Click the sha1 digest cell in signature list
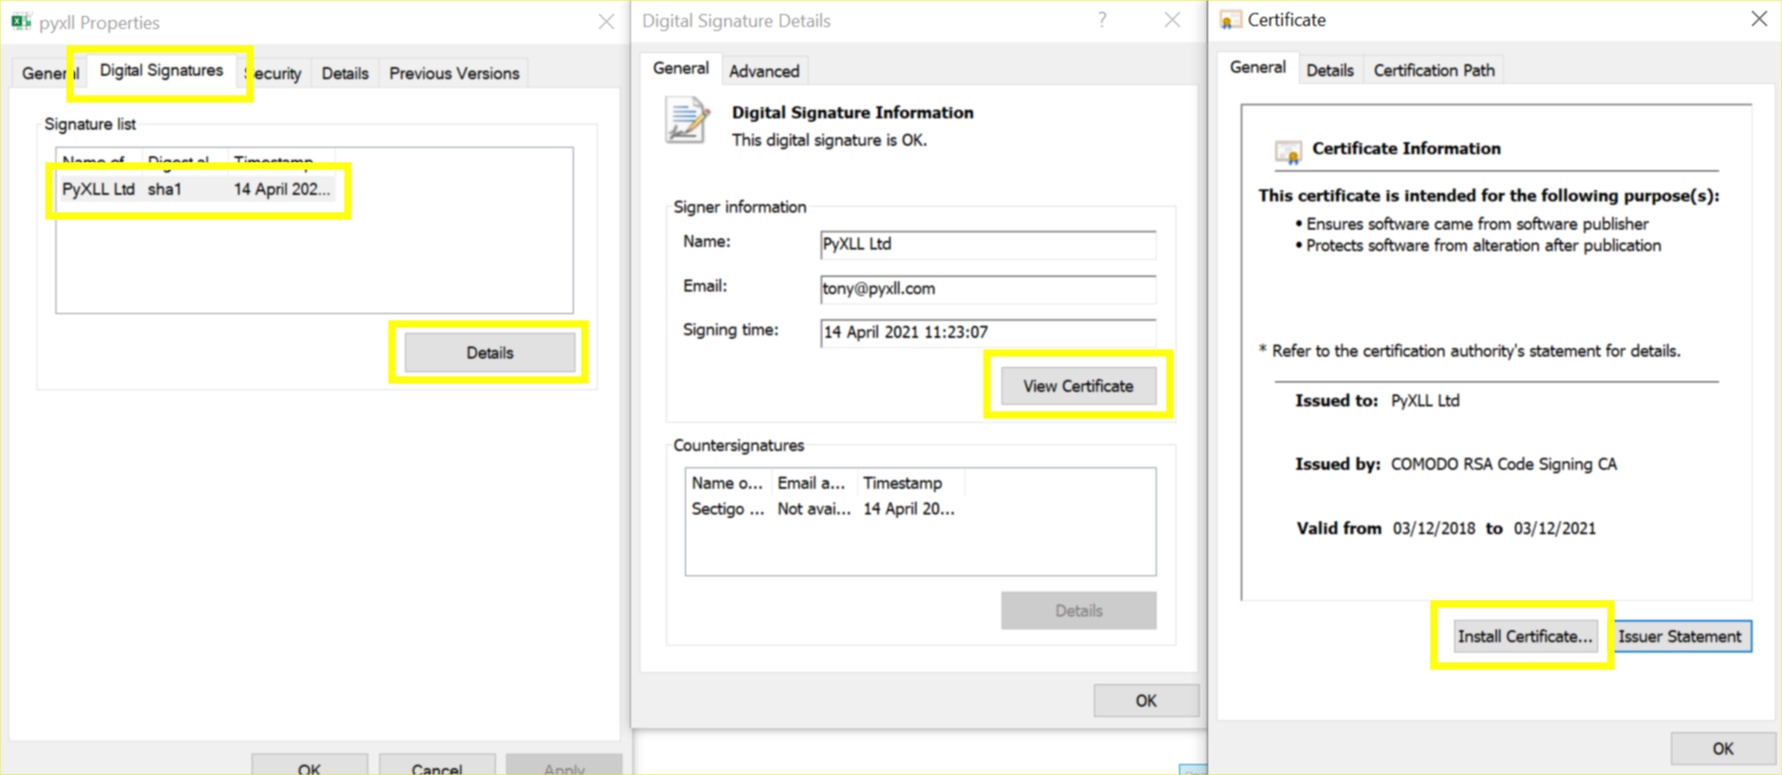 165,189
